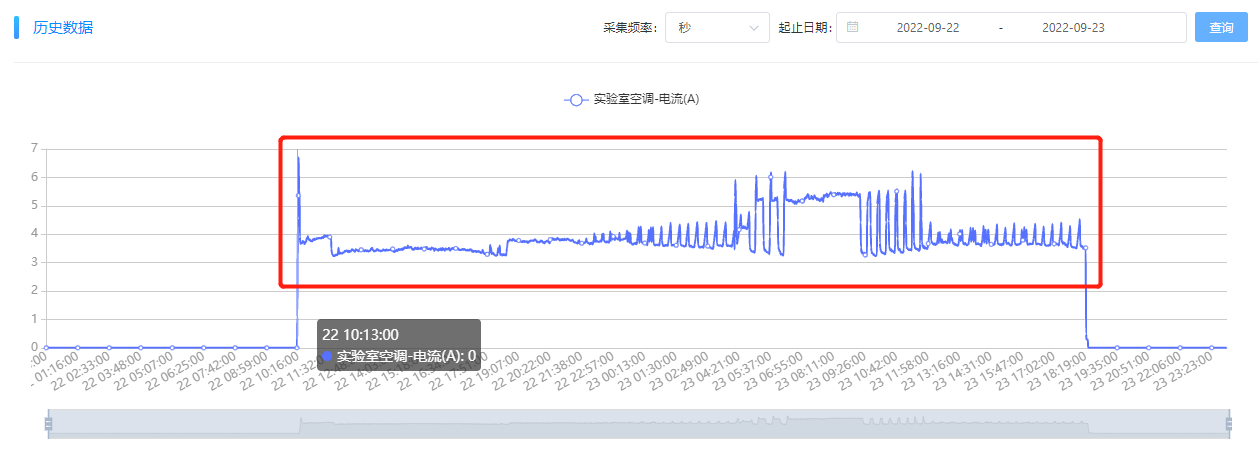1259x464 pixels.
Task: Click the legend circle marker icon
Action: pos(575,100)
